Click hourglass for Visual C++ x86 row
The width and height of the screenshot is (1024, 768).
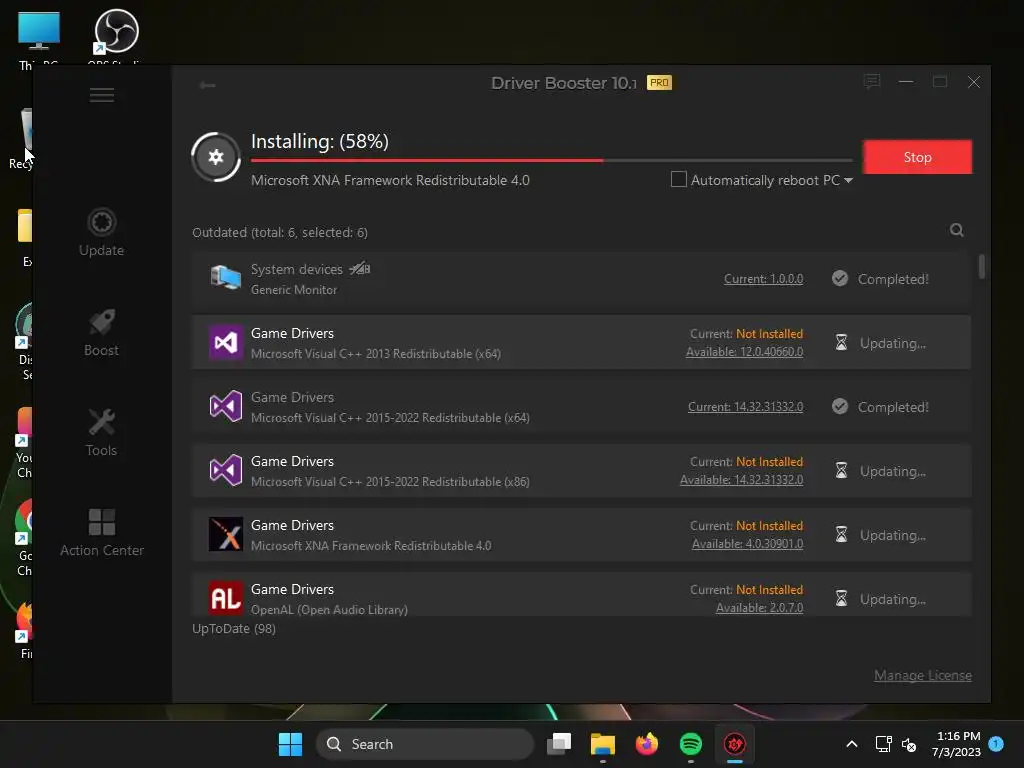841,470
